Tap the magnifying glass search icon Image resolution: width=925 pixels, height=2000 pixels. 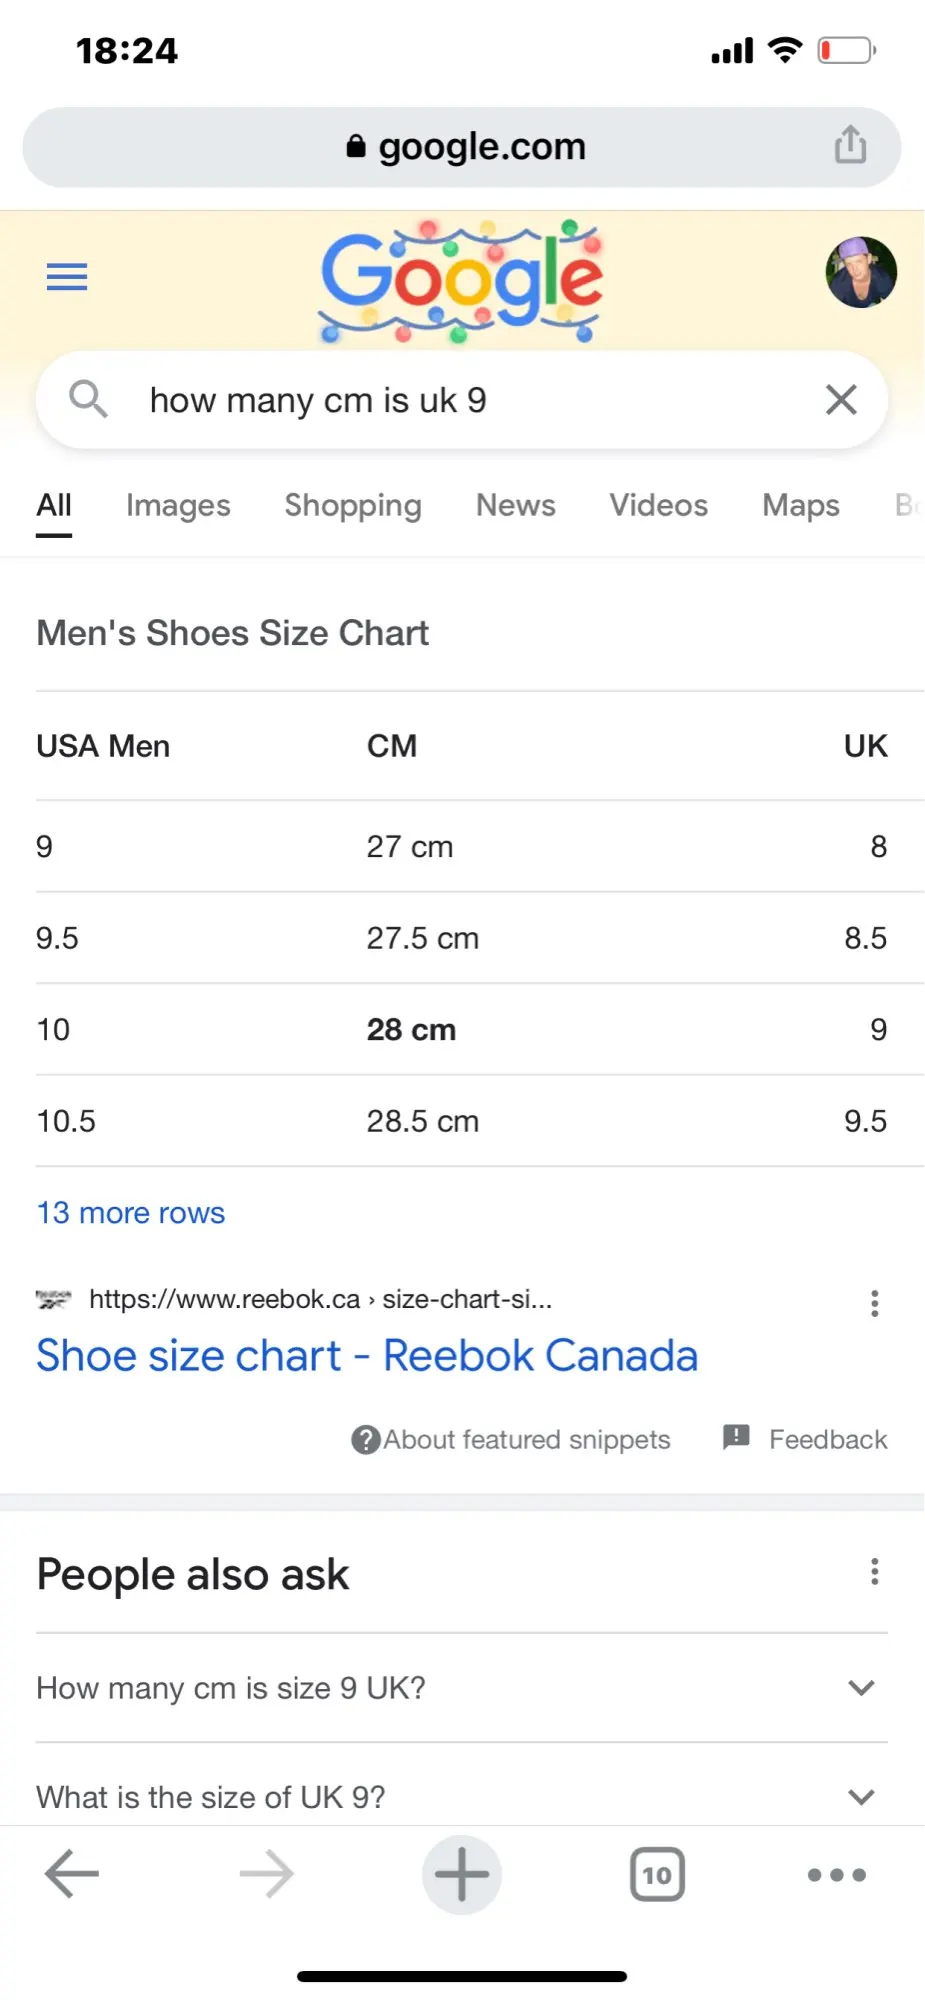click(x=88, y=400)
